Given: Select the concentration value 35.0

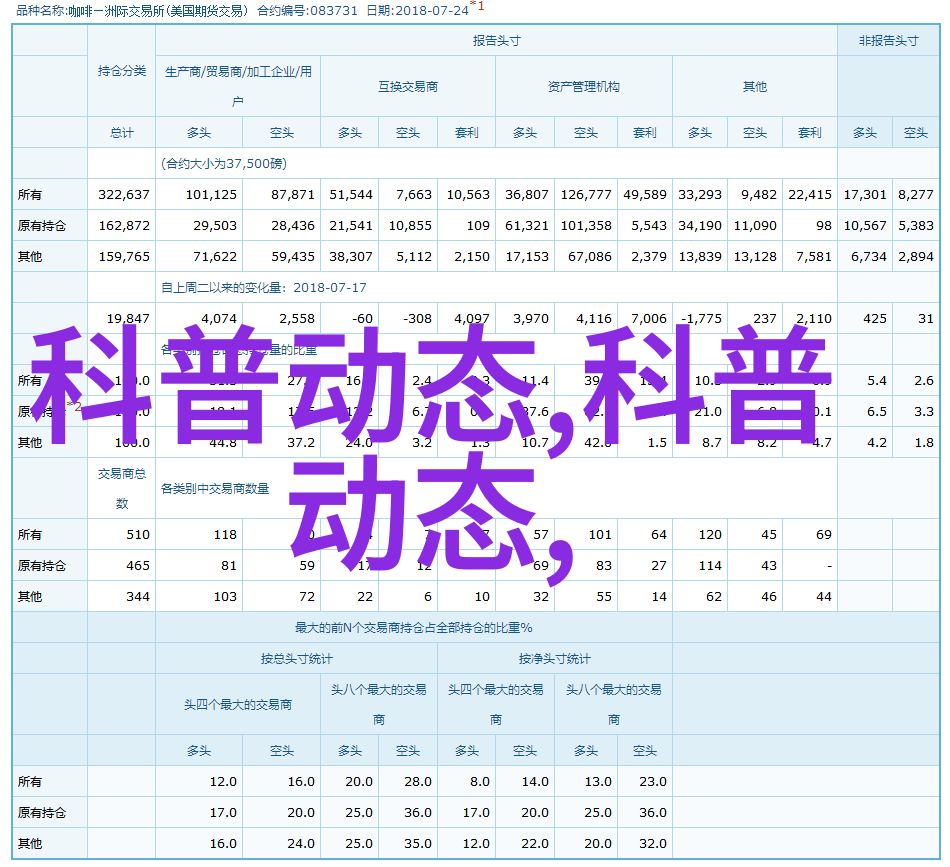Looking at the screenshot, I should coord(417,843).
